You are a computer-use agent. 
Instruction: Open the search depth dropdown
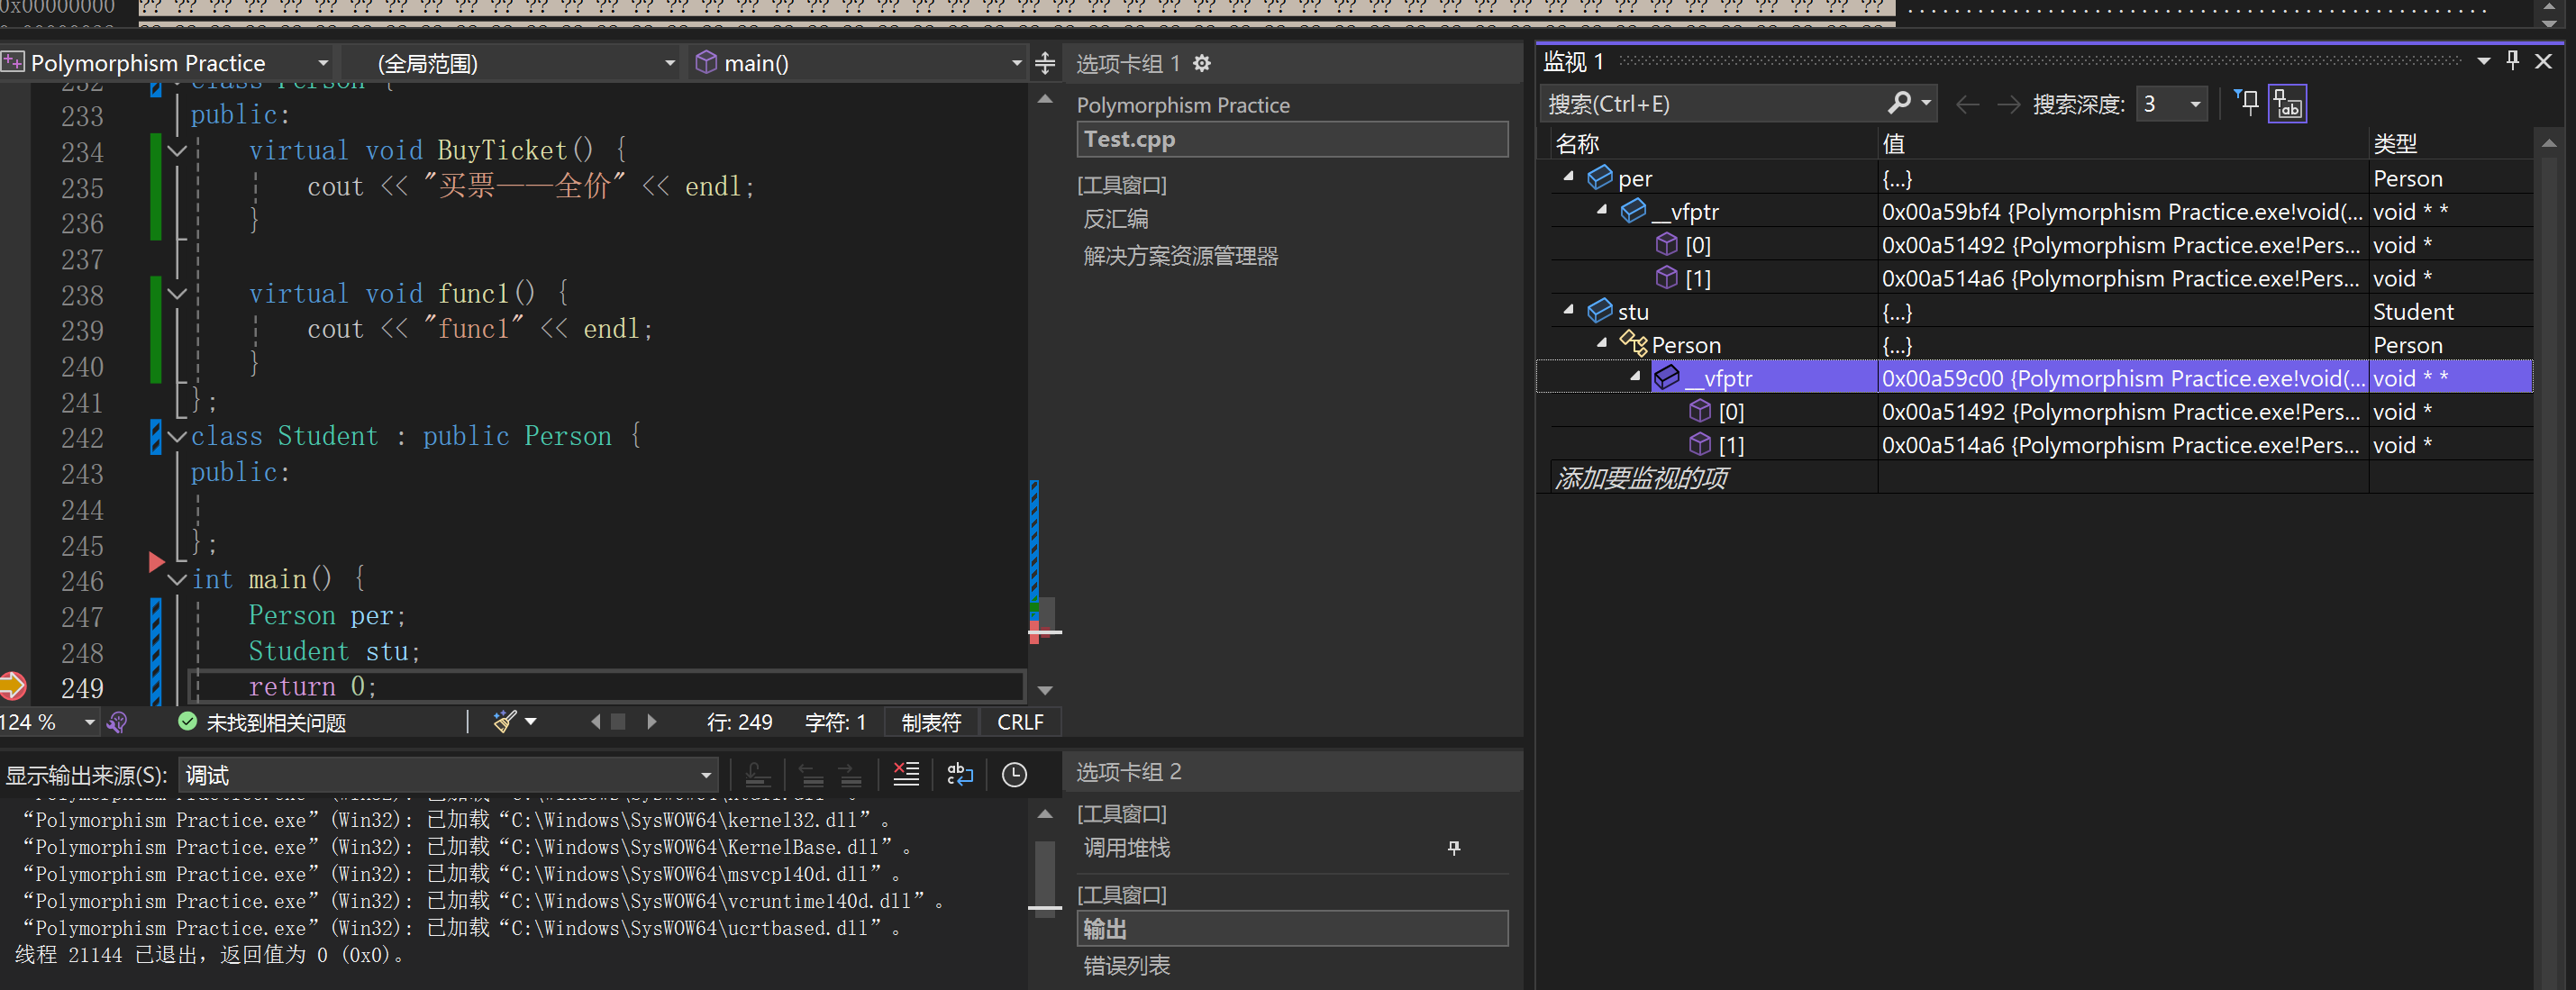click(x=2195, y=104)
